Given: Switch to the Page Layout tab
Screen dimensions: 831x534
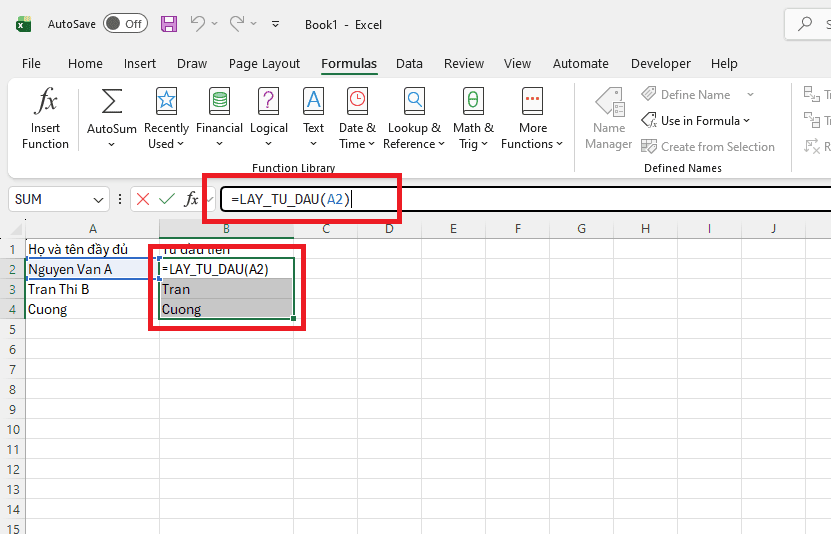Looking at the screenshot, I should 264,64.
